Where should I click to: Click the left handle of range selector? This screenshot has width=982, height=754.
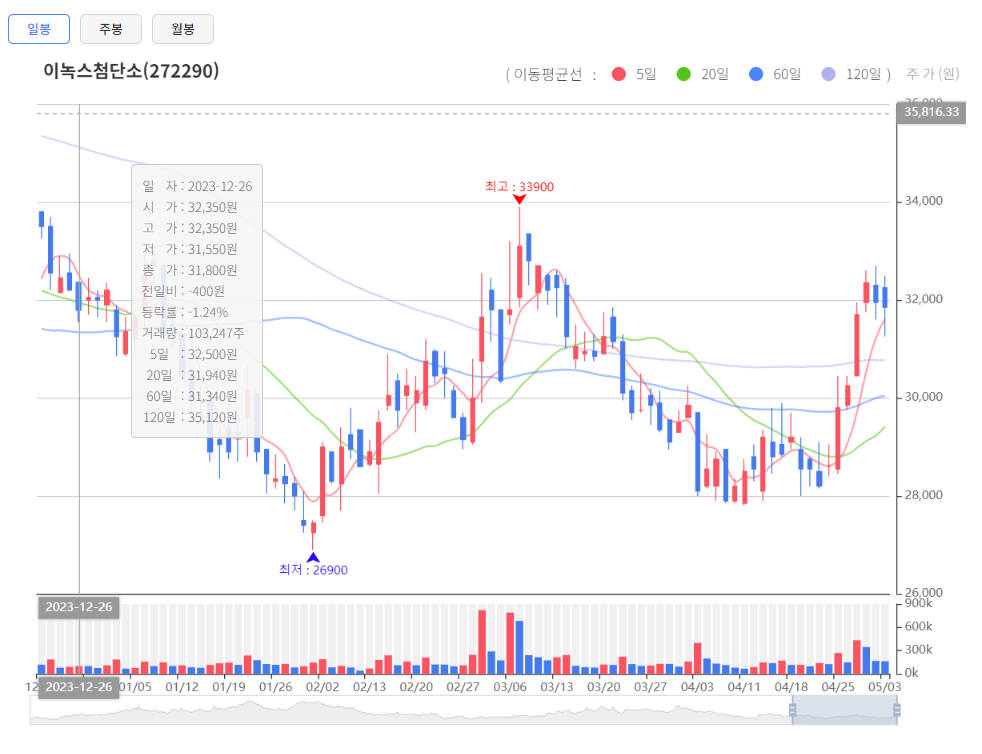coord(792,710)
